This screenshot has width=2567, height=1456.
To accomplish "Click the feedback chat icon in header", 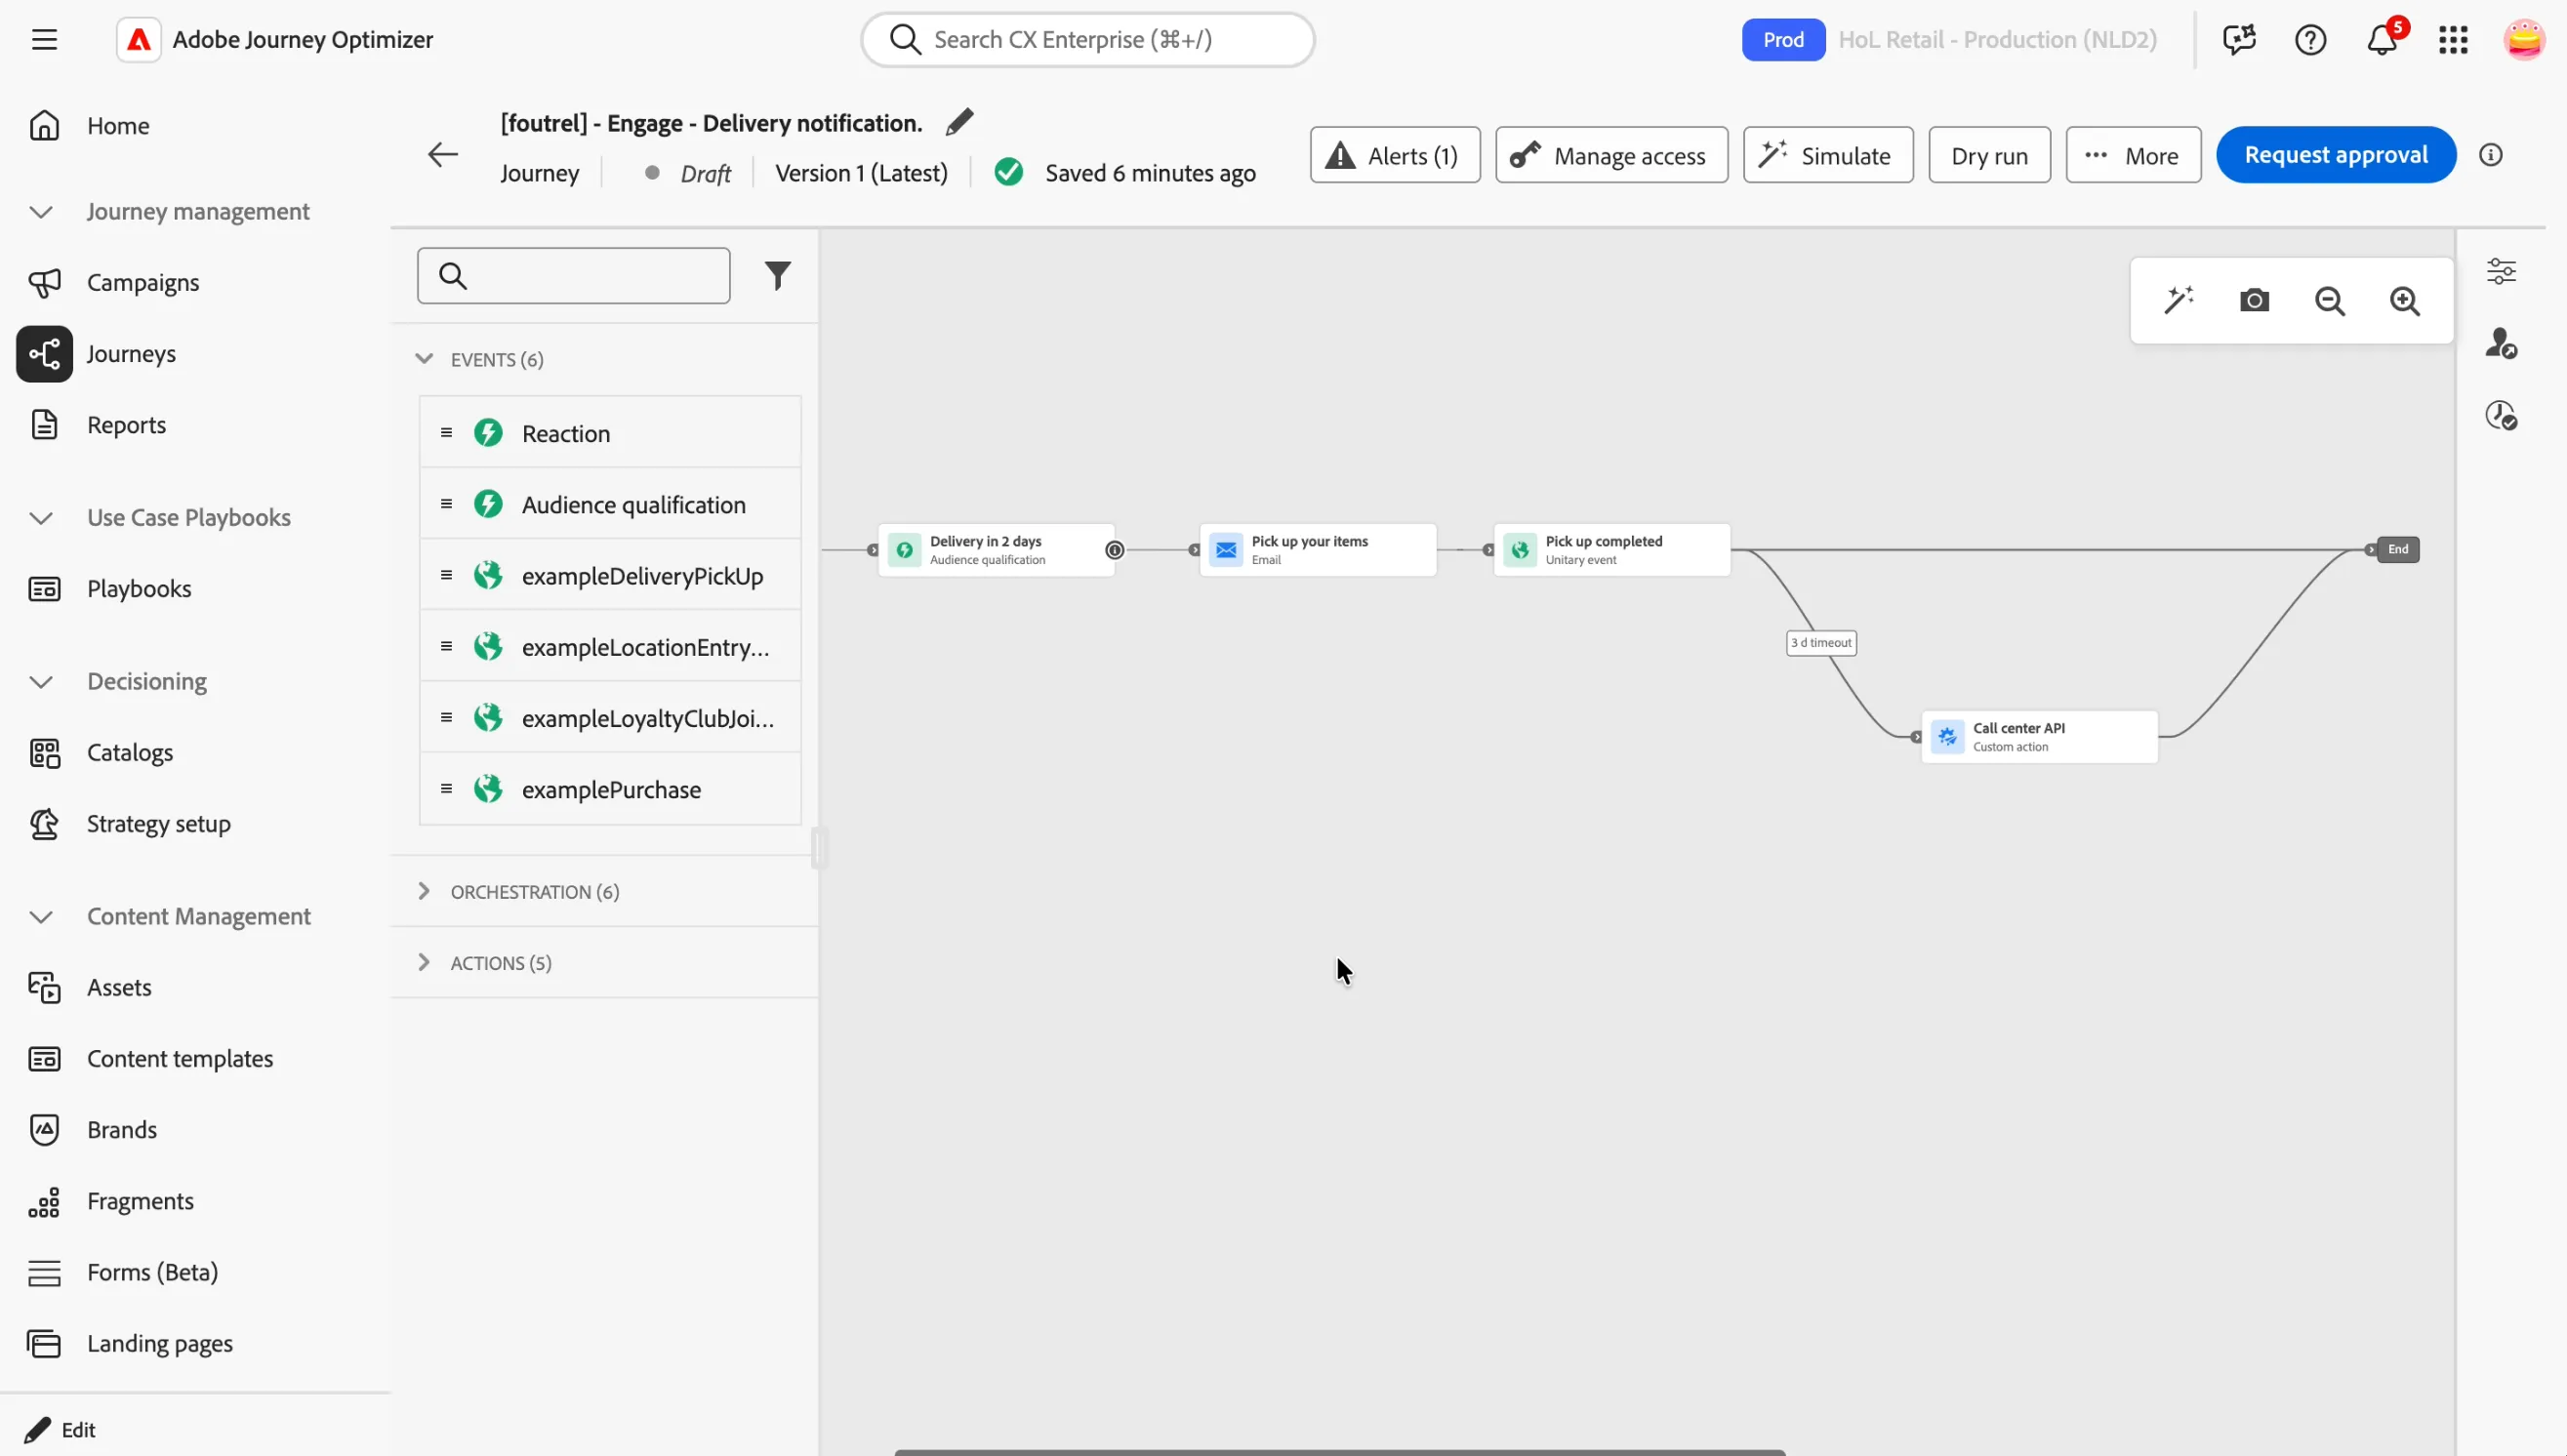I will (x=2239, y=40).
